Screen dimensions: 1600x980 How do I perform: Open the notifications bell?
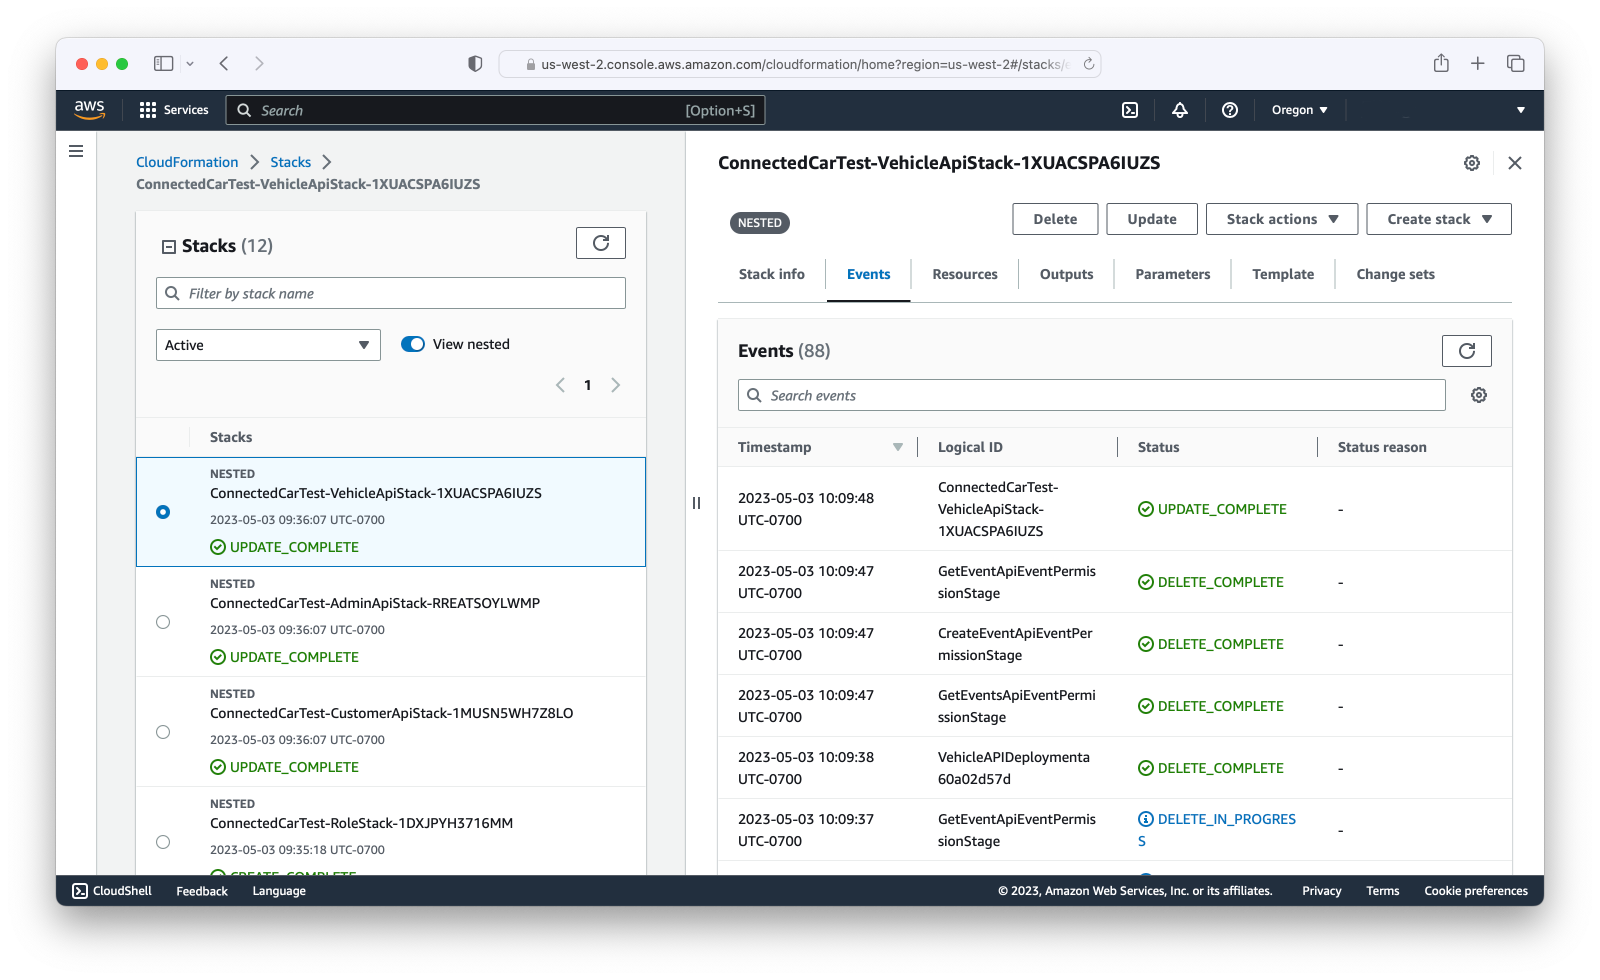1180,110
